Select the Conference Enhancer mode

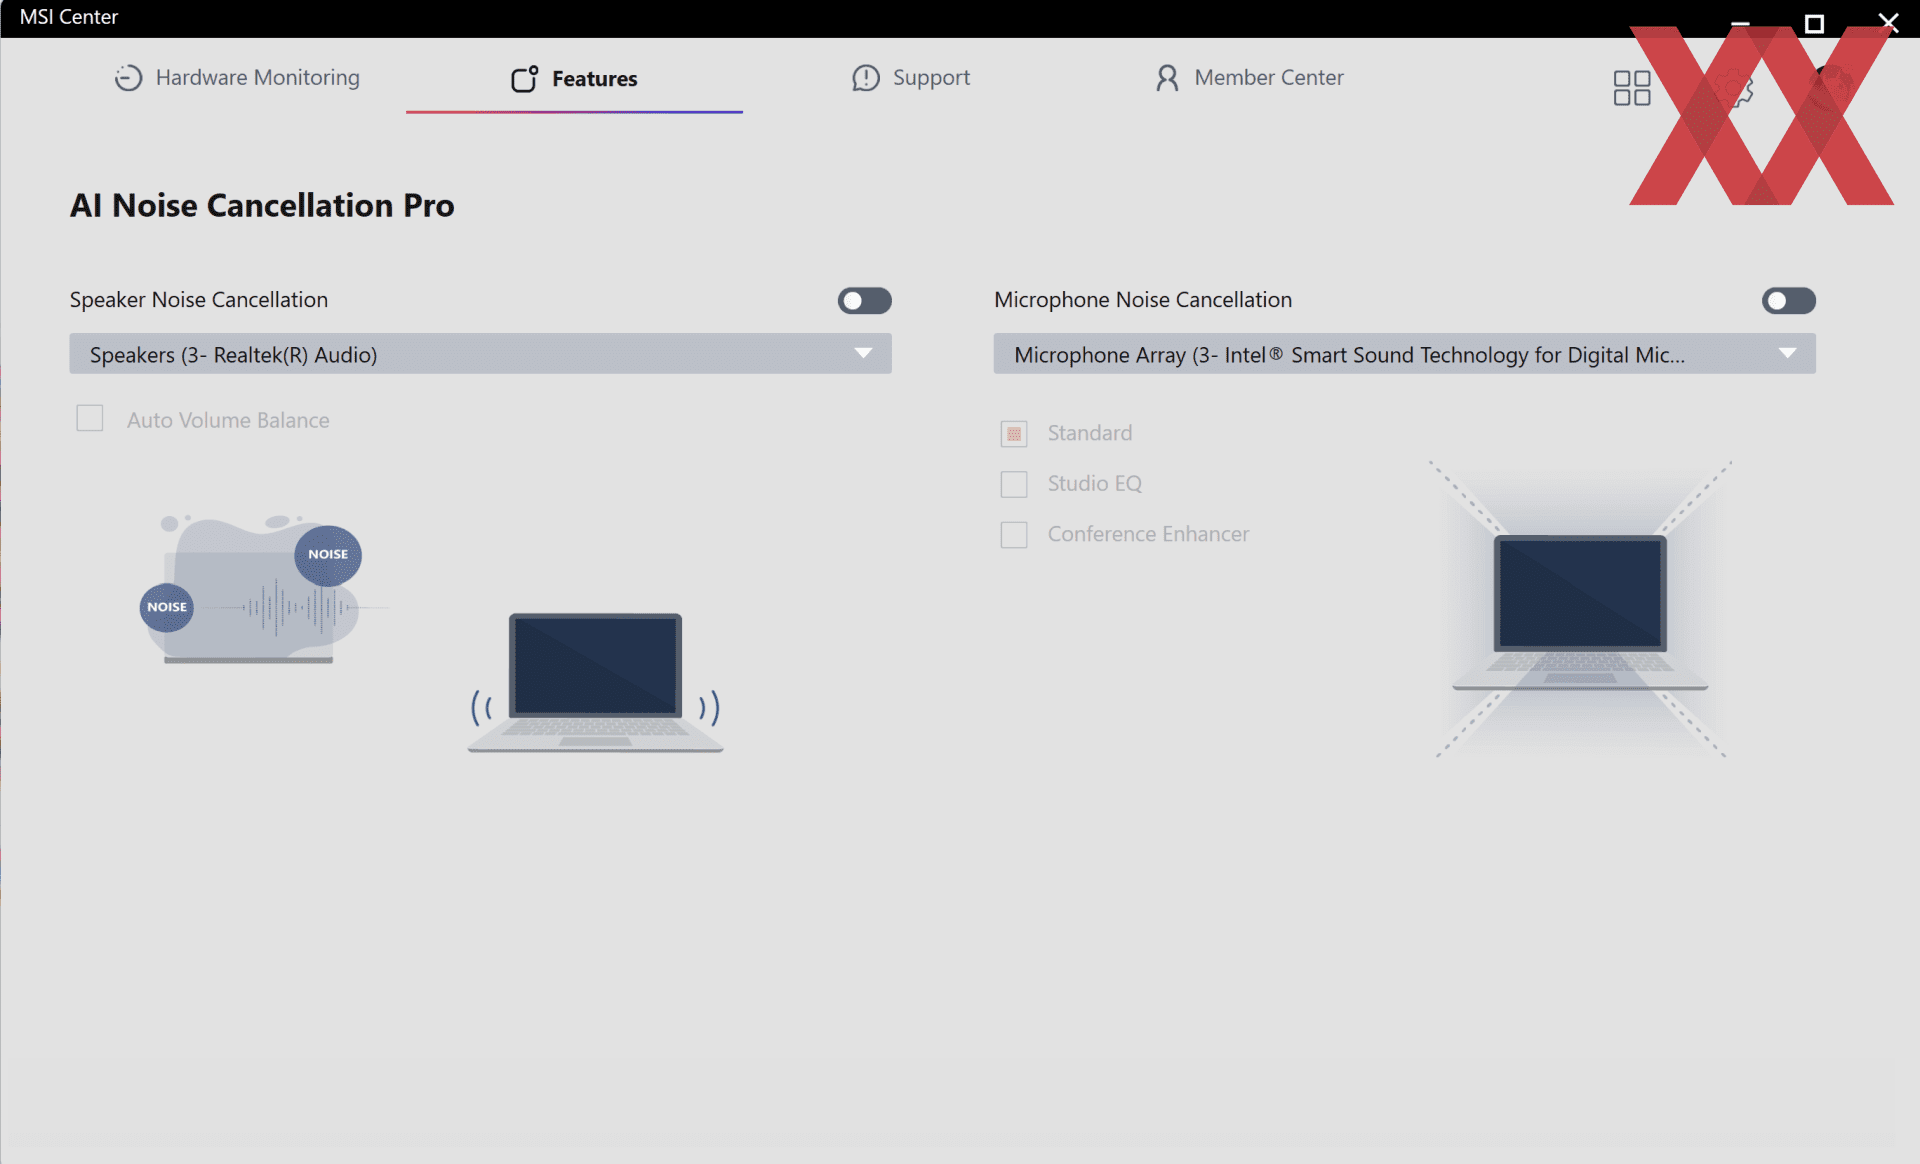(x=1014, y=535)
